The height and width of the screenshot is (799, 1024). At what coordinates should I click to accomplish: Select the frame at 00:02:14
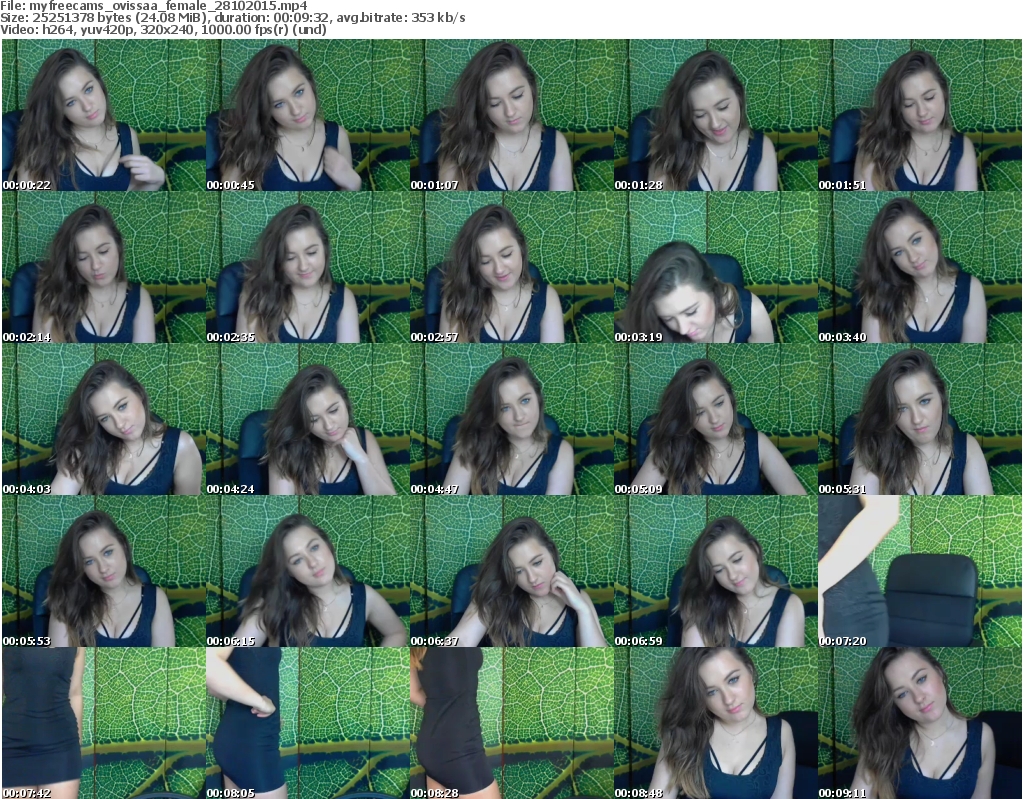[104, 267]
